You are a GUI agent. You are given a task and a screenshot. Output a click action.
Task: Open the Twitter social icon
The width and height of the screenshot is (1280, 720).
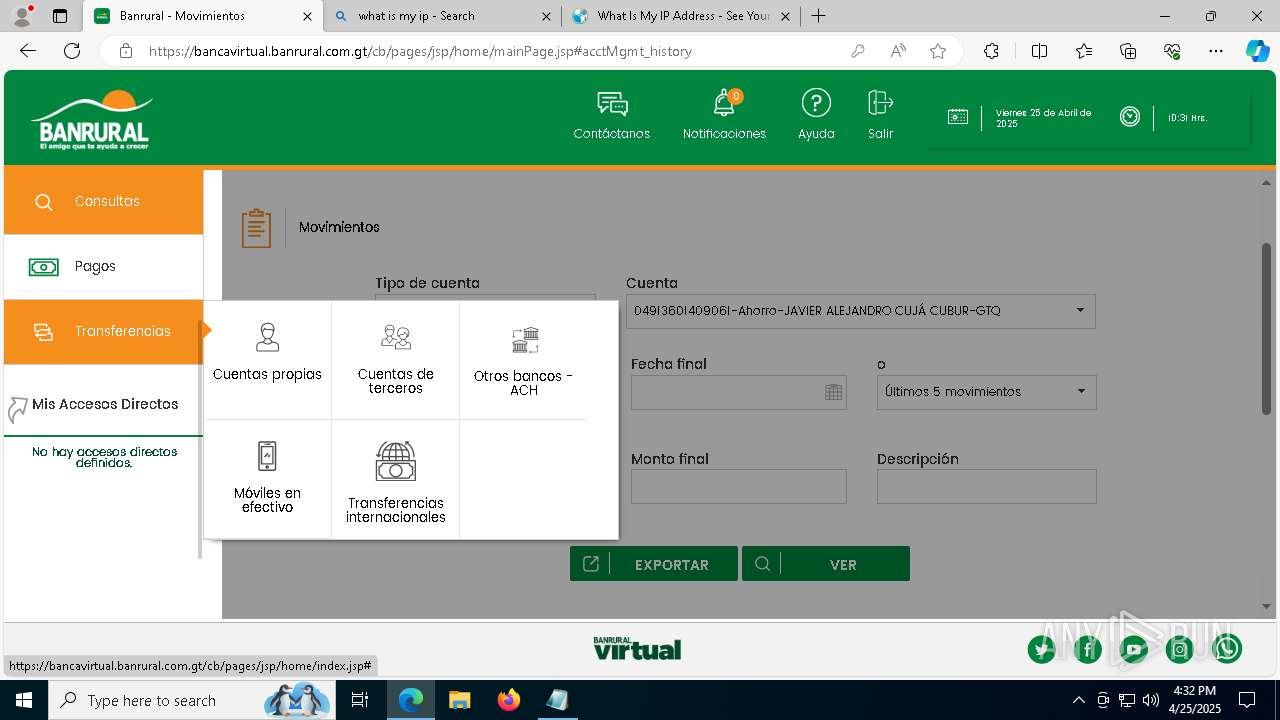click(1042, 649)
